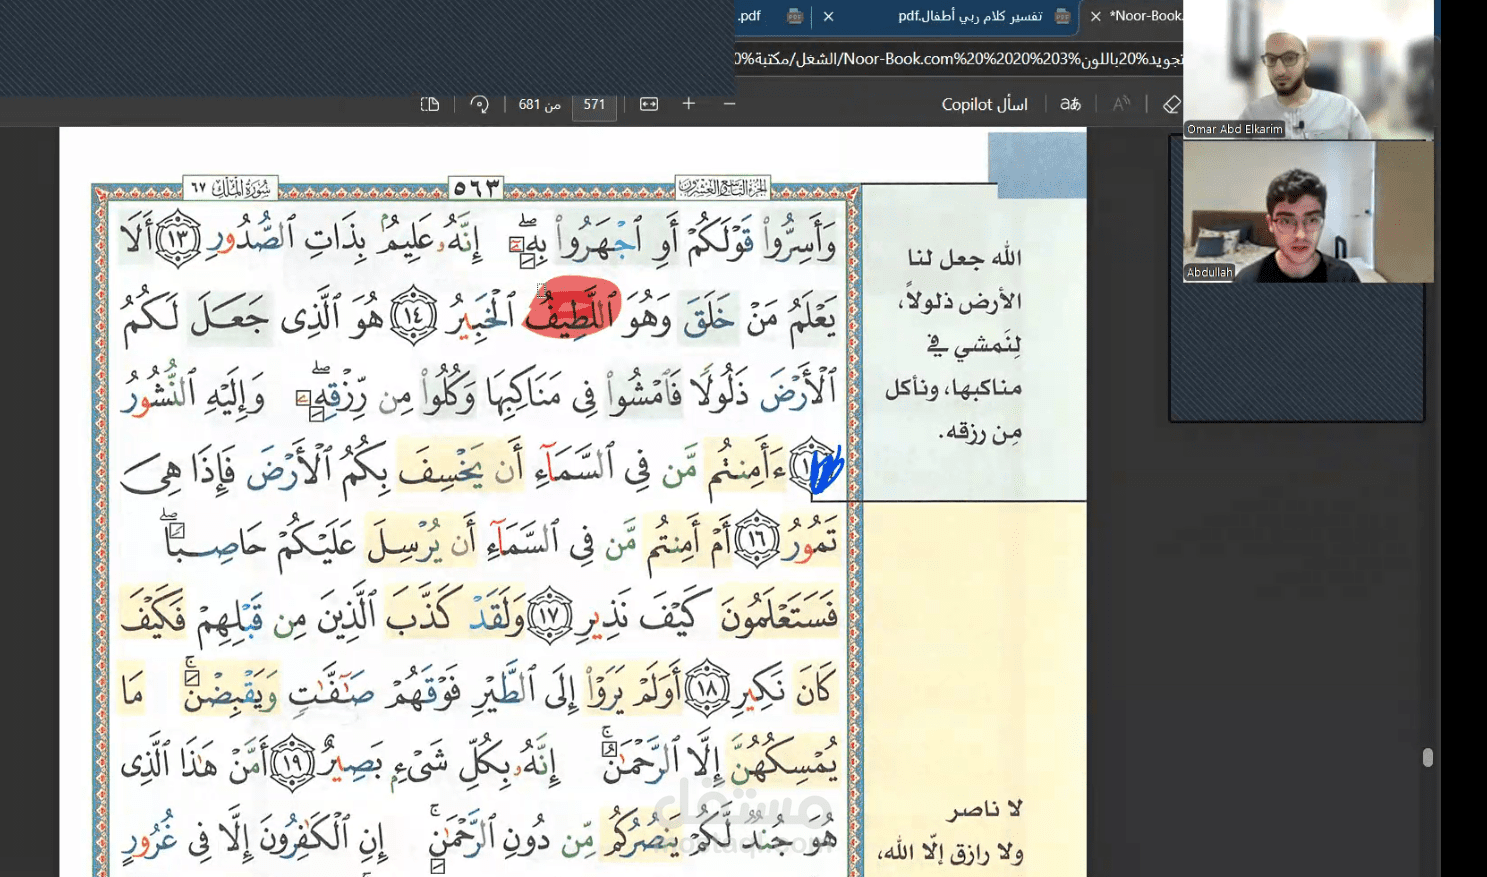This screenshot has width=1487, height=877.
Task: Click Abdullah's video thumbnail
Action: (x=1308, y=211)
